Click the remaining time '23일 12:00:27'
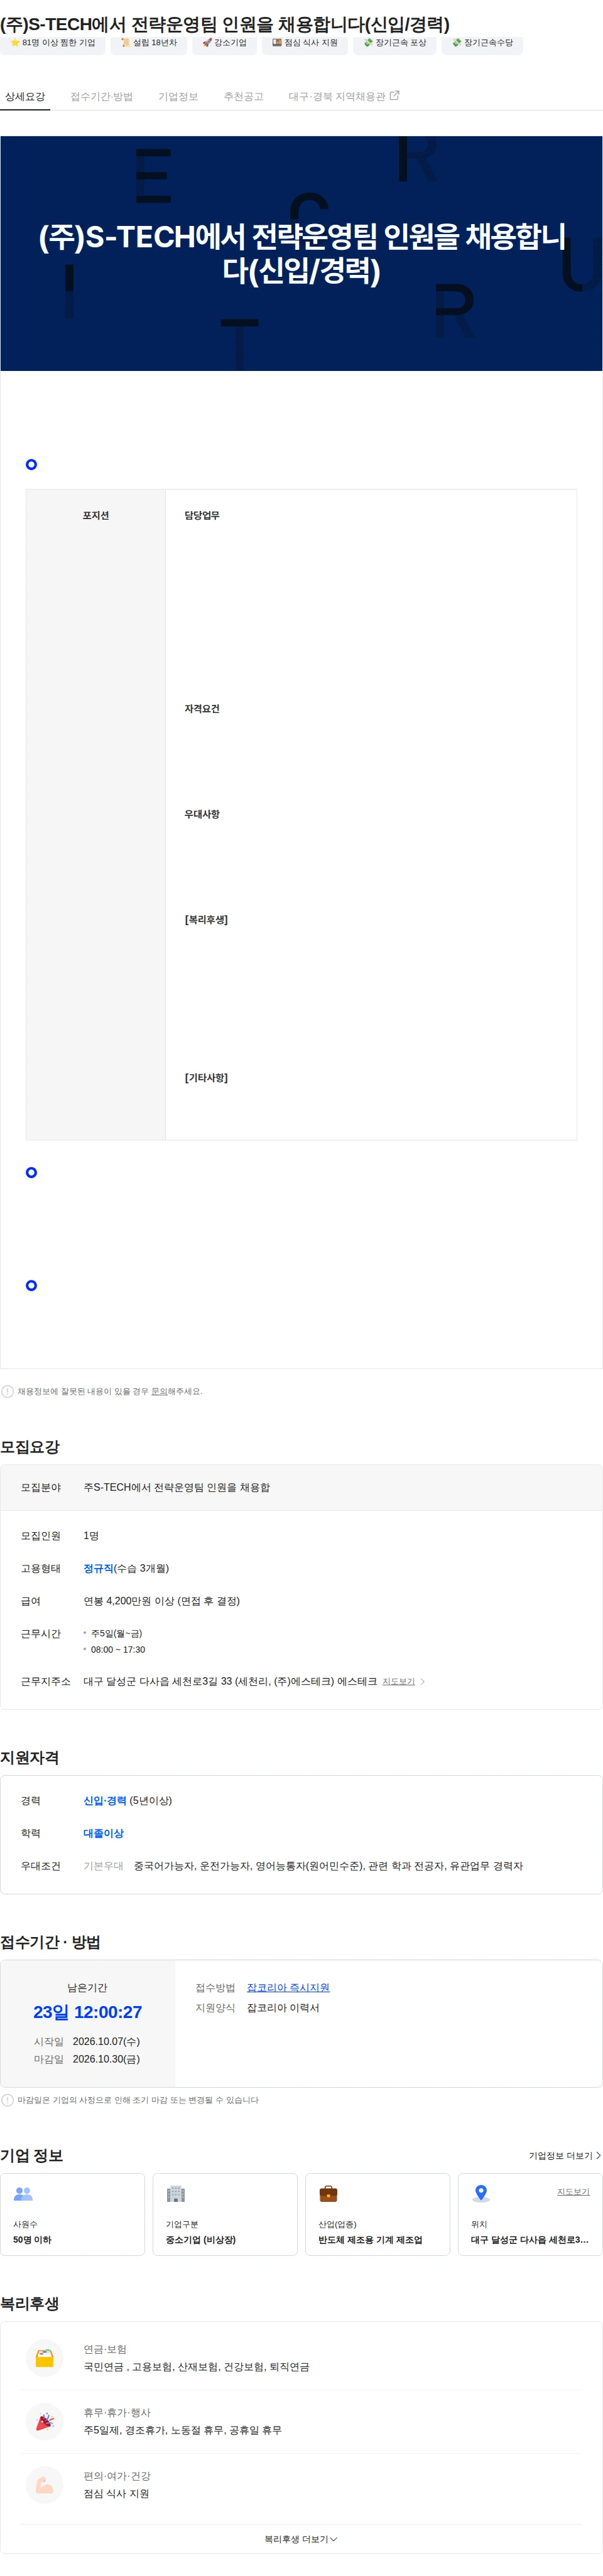 pyautogui.click(x=87, y=2012)
